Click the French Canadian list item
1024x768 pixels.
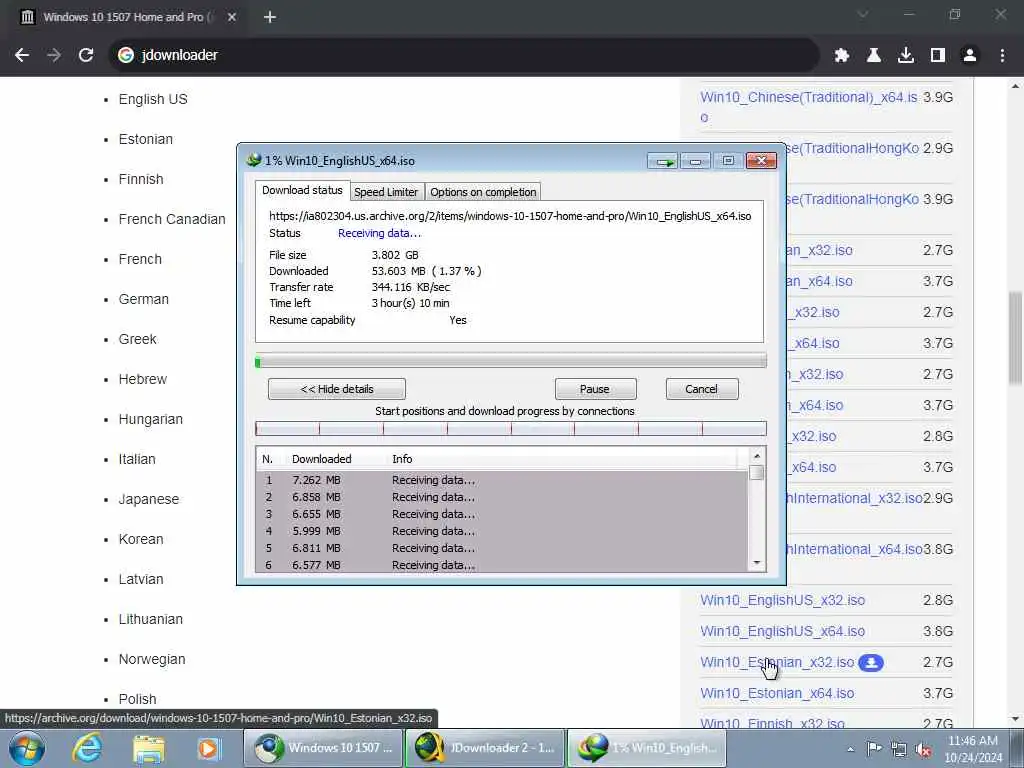click(x=172, y=219)
